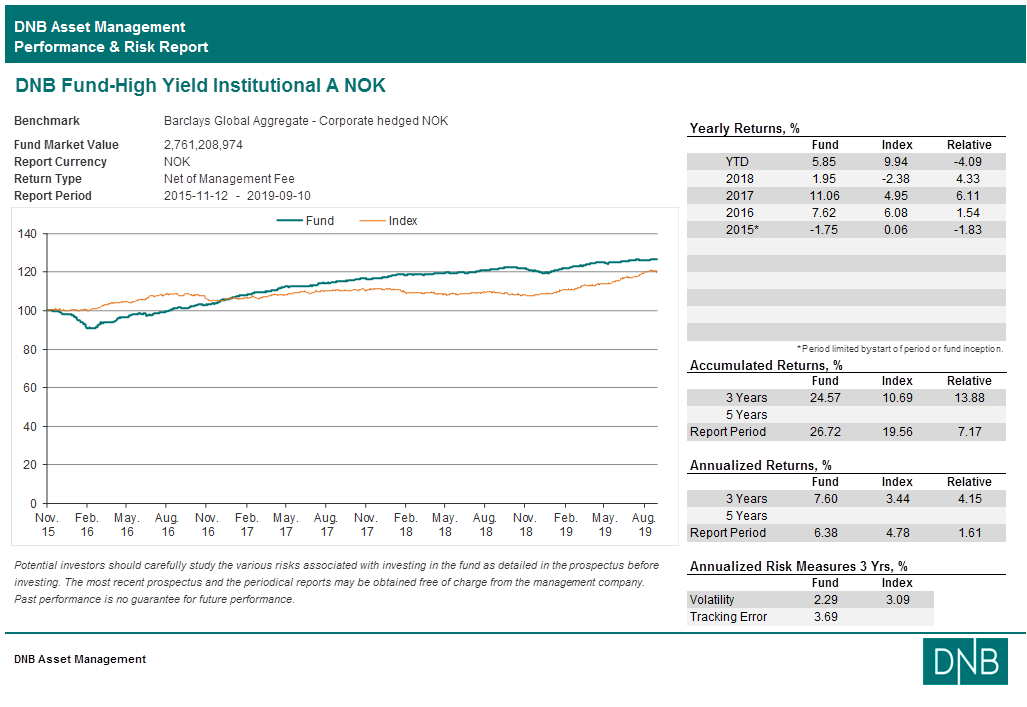The image size is (1027, 707).
Task: Select Report Period accumulated index return "19.56"
Action: tap(897, 432)
